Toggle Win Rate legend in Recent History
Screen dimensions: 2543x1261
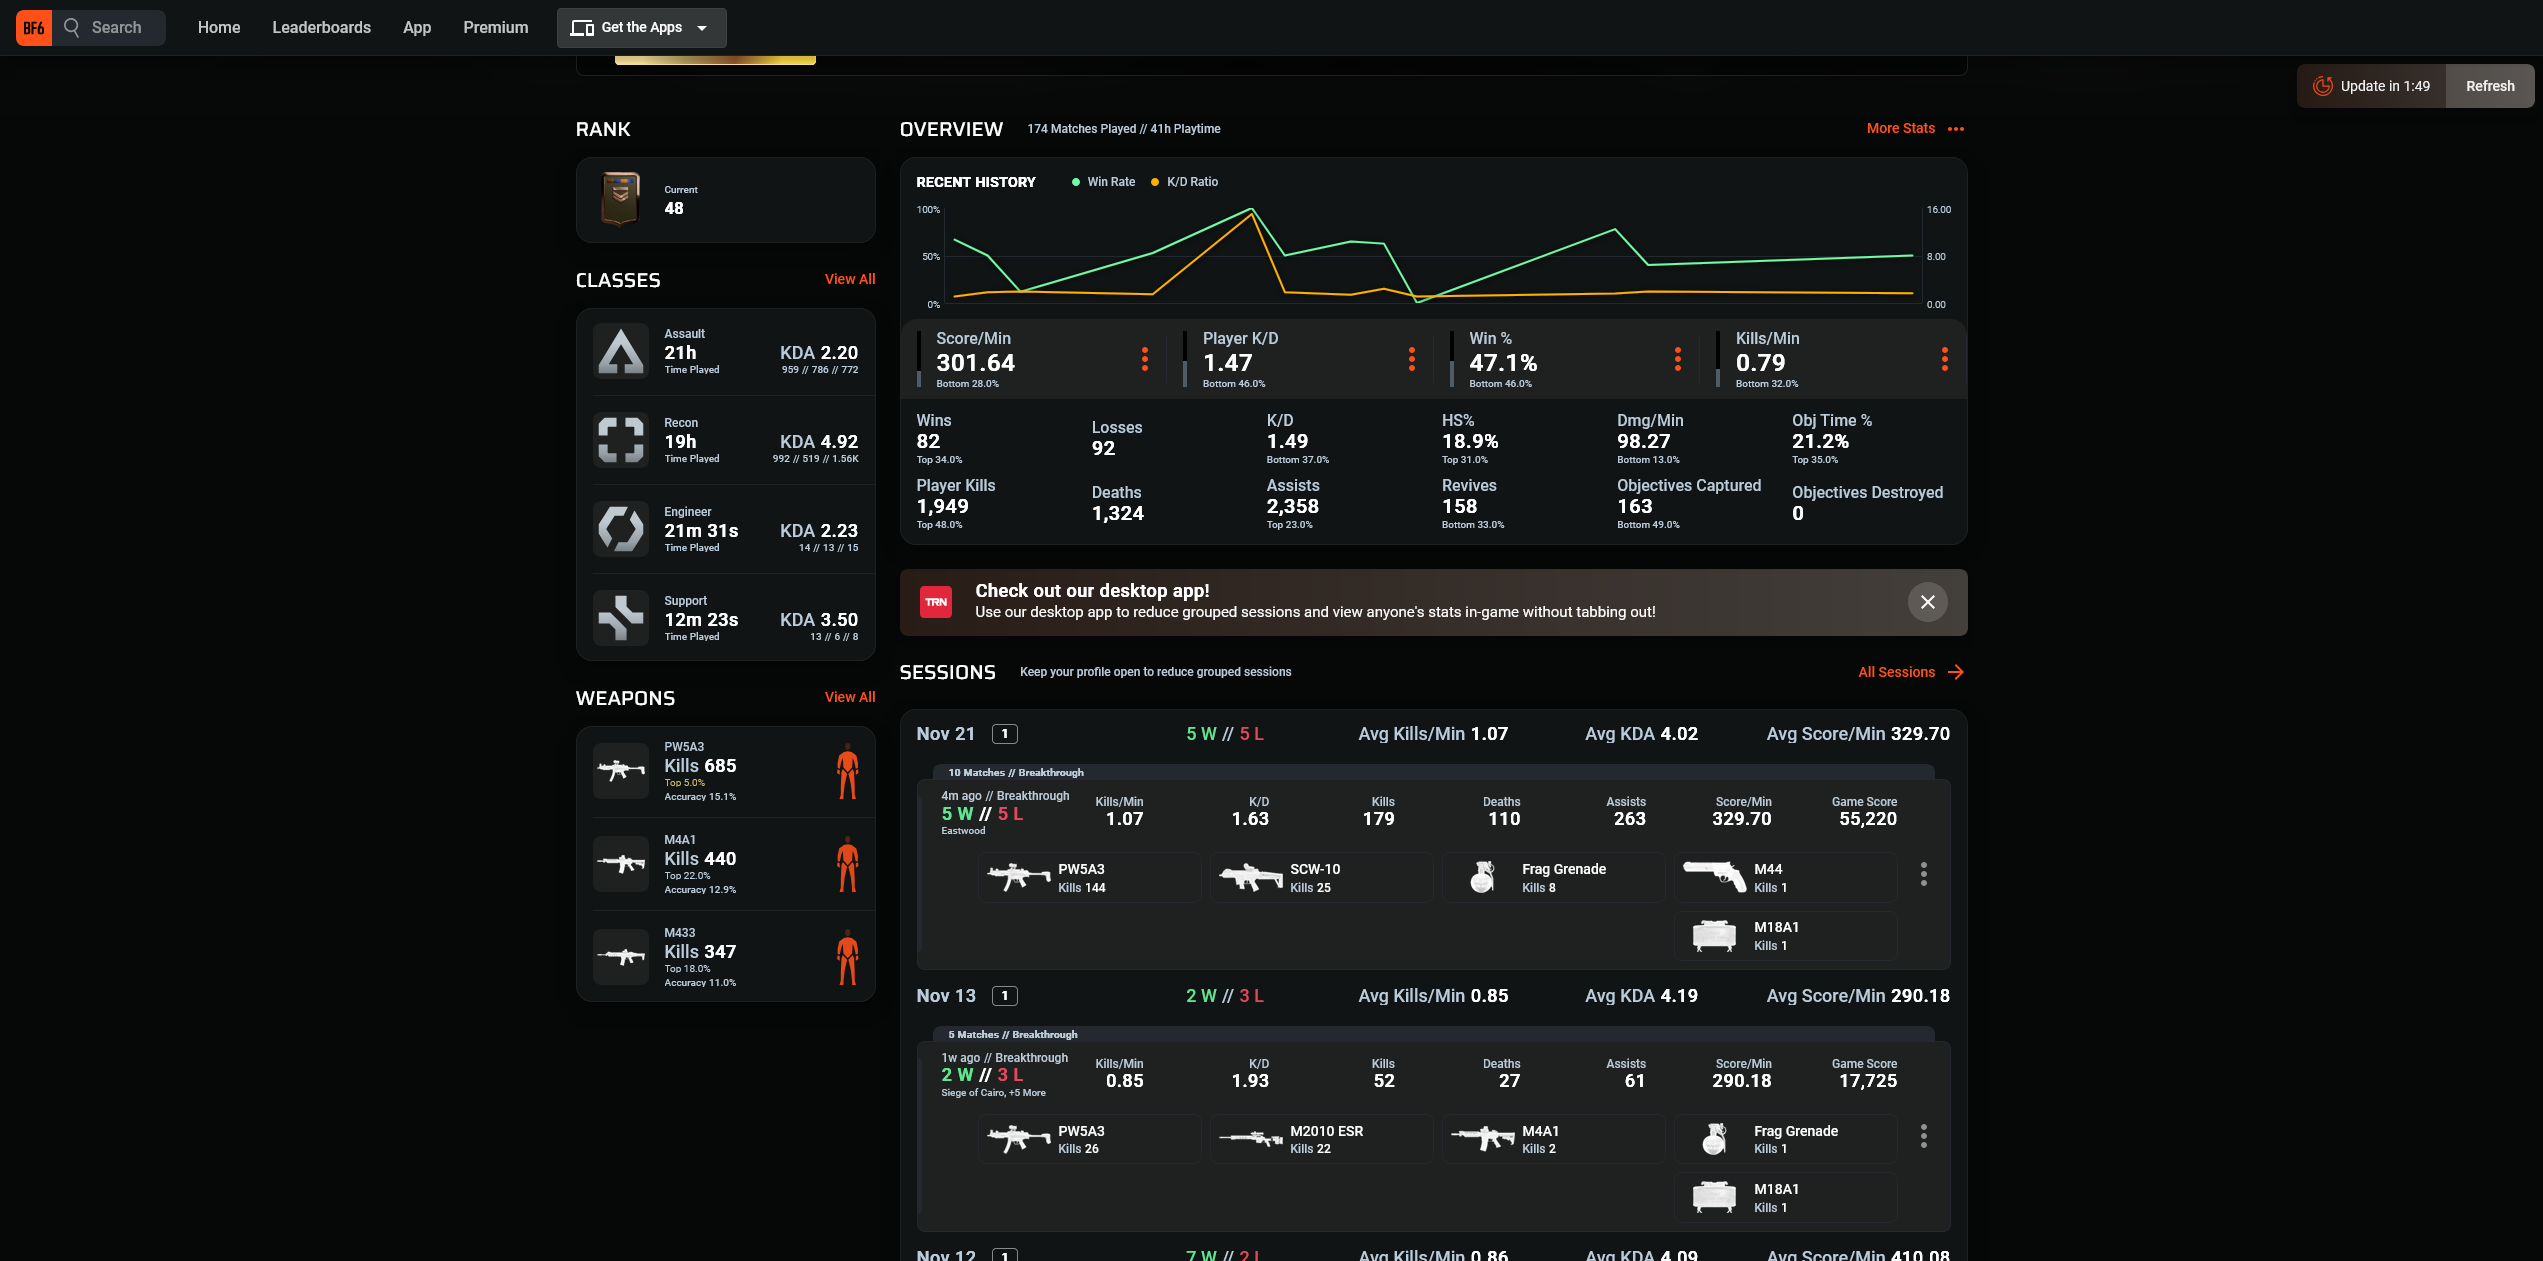coord(1103,182)
